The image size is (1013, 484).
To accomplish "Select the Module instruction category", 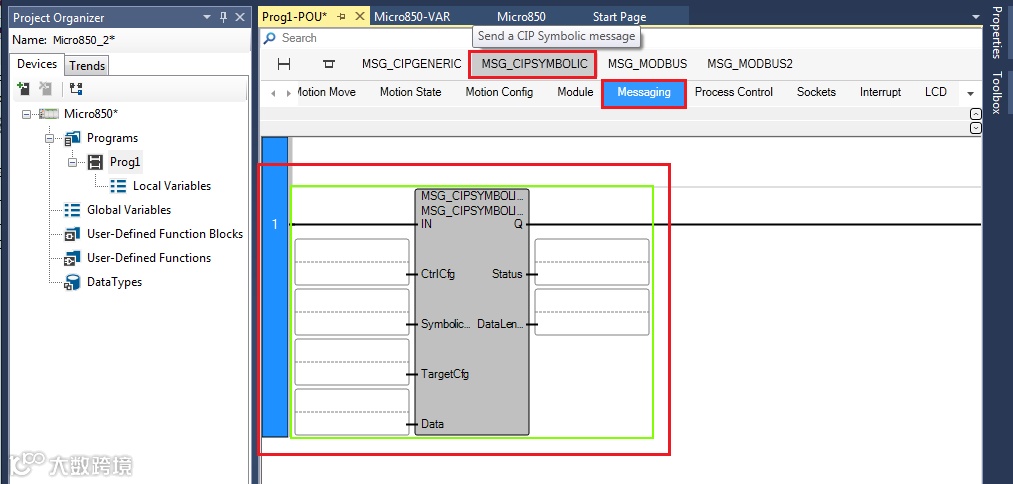I will tap(575, 92).
